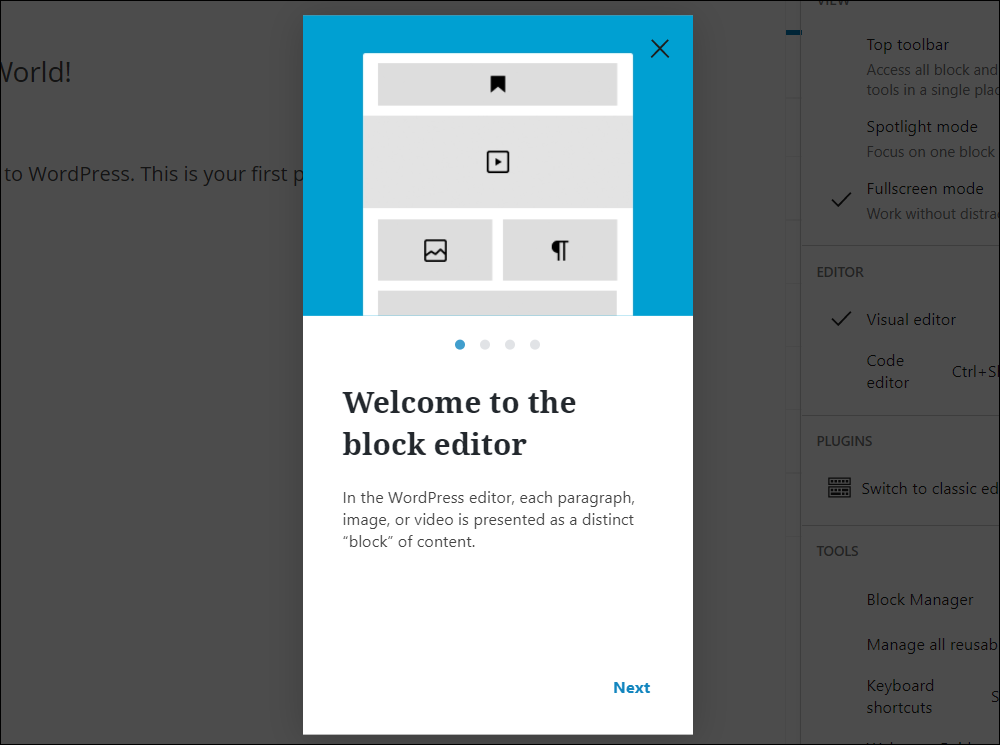The width and height of the screenshot is (1000, 745).
Task: Click the TOOLS section label
Action: click(837, 550)
